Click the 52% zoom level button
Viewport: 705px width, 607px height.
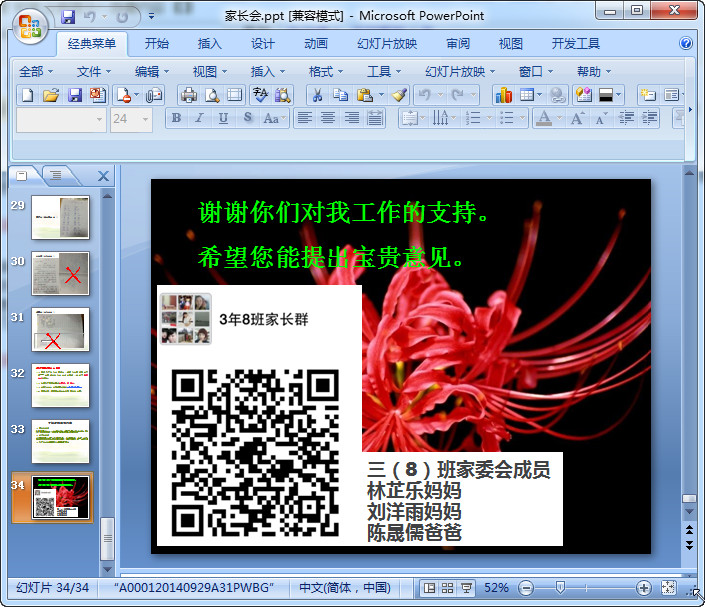point(496,588)
